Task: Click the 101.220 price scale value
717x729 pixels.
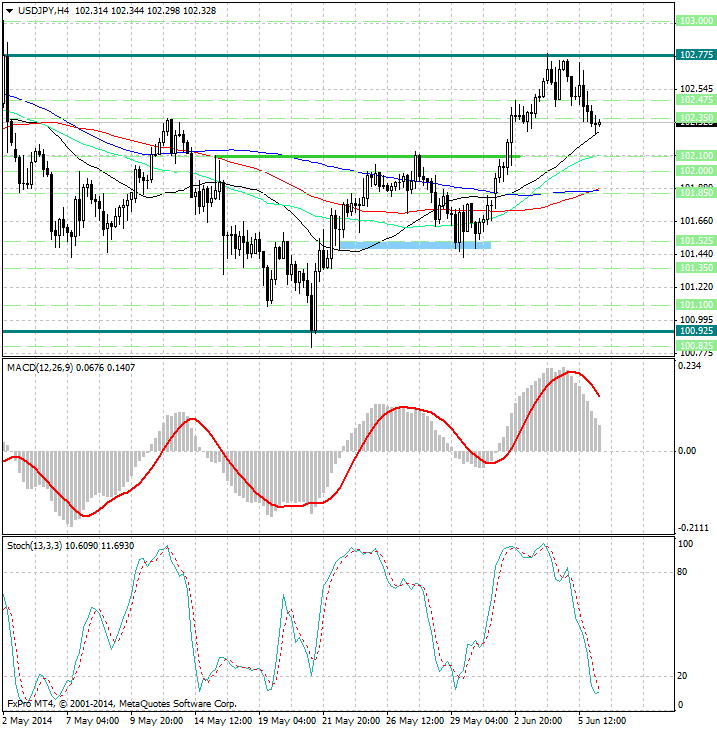Action: [x=696, y=286]
